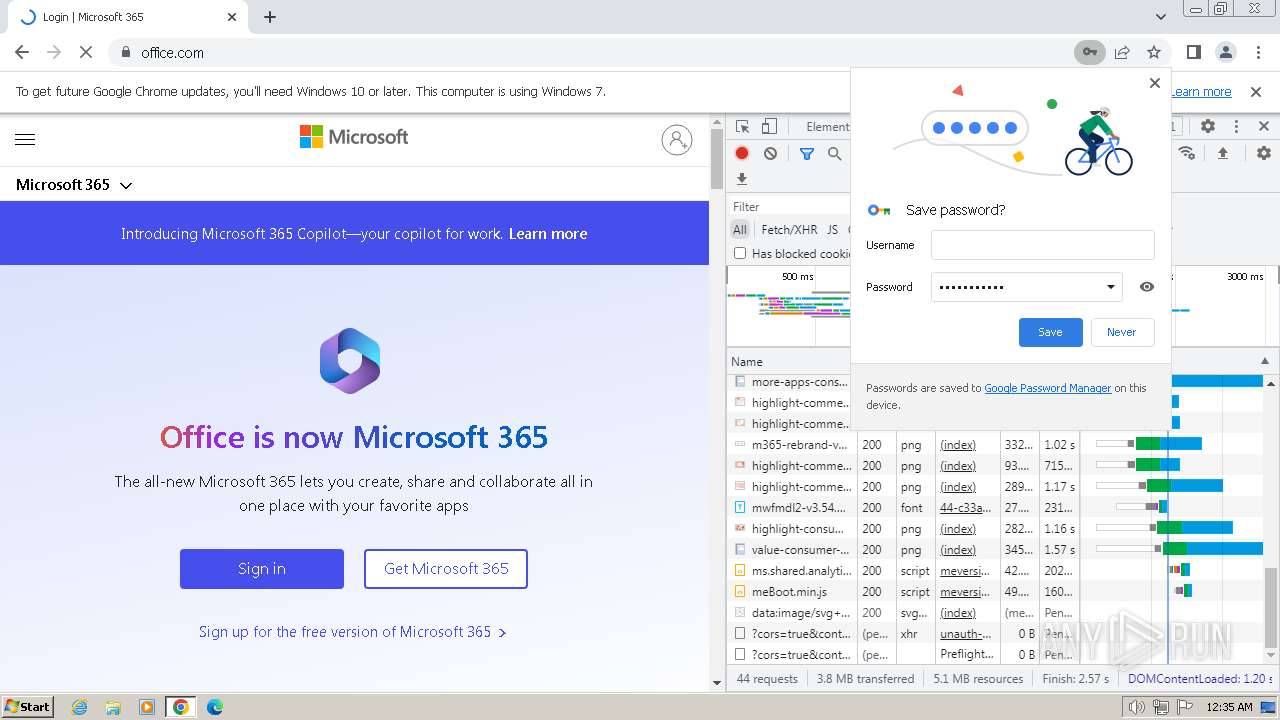Open Chrome's three-dot menu
Viewport: 1280px width, 720px height.
[1257, 52]
